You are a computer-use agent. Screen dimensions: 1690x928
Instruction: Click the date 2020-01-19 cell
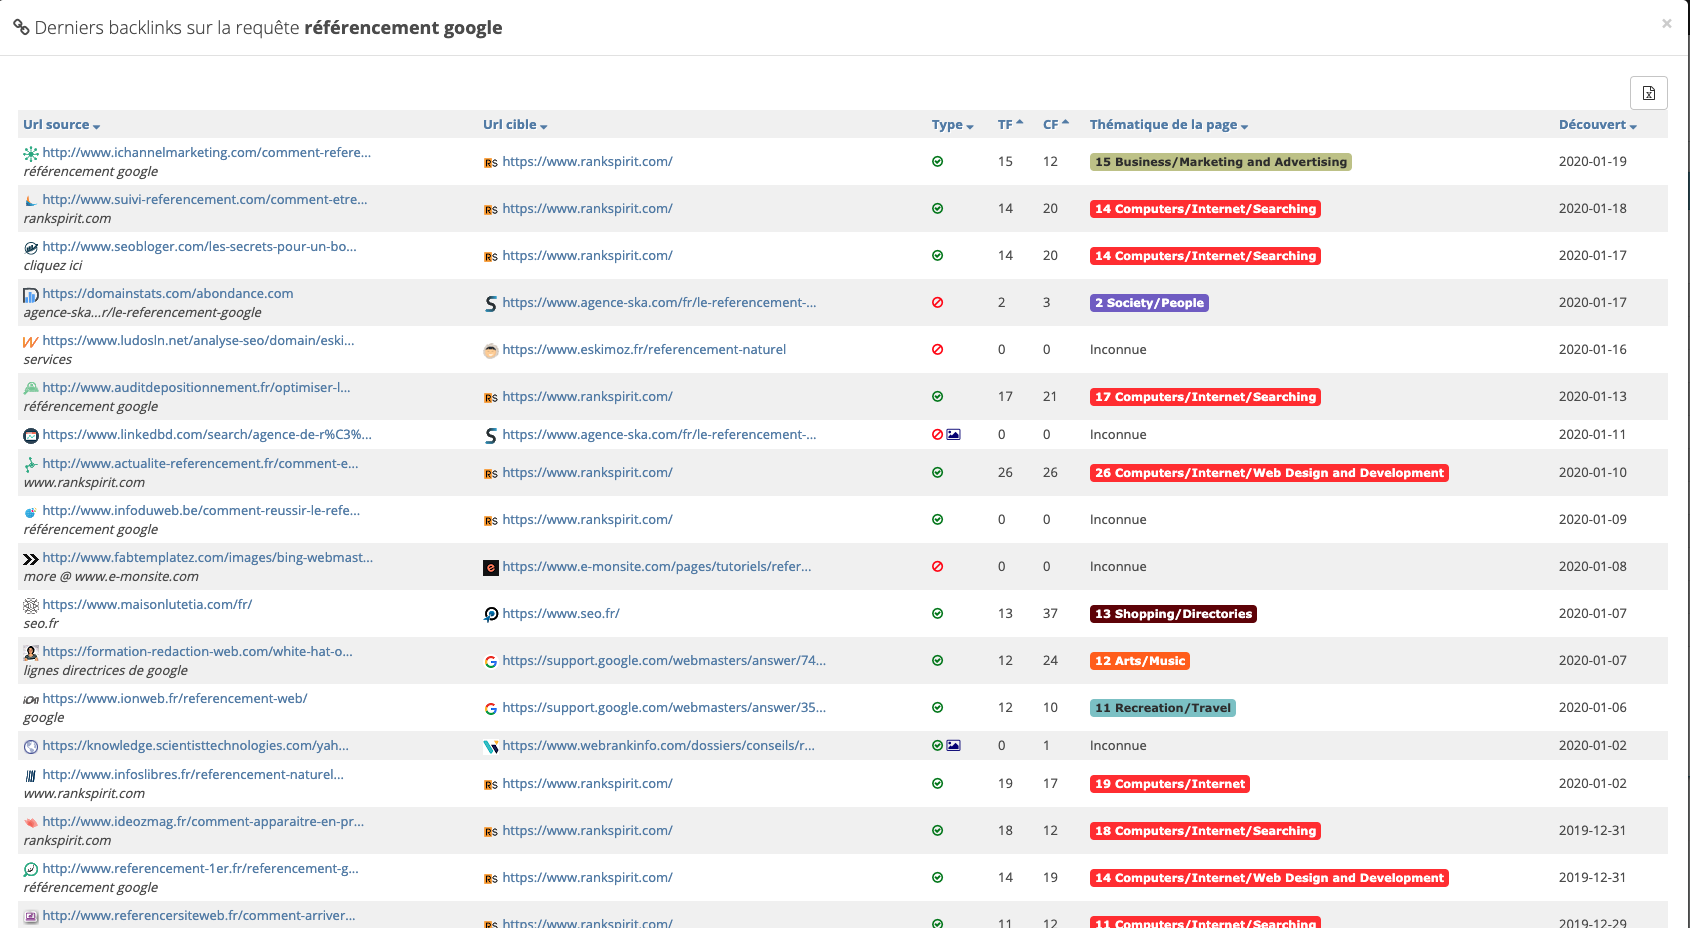pos(1592,162)
